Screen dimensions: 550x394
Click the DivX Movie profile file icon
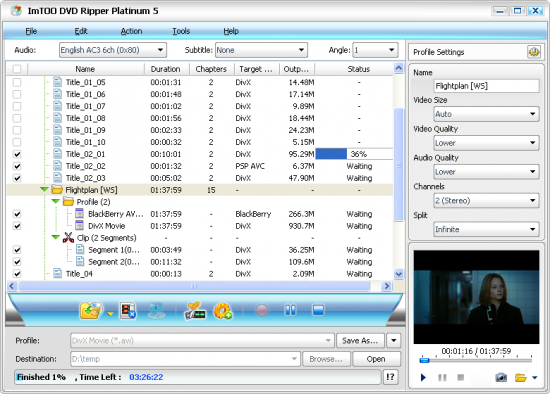(80, 226)
